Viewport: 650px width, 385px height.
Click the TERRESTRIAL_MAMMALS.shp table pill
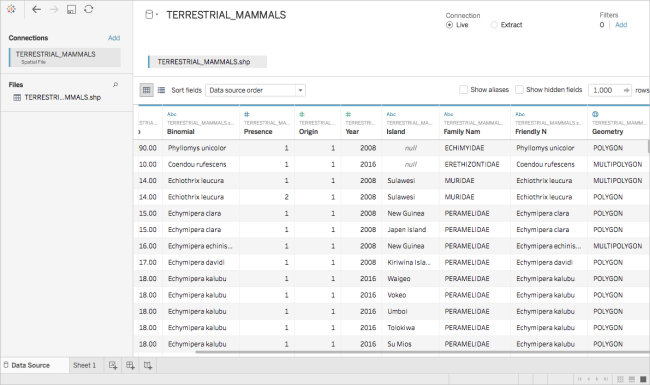(x=207, y=62)
